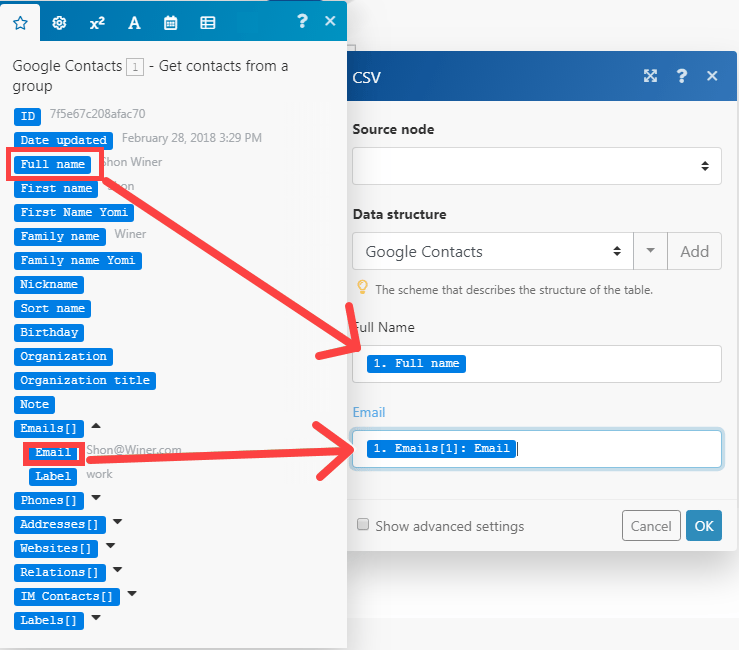Select the Relations[] array pill
The width and height of the screenshot is (739, 650).
click(60, 573)
